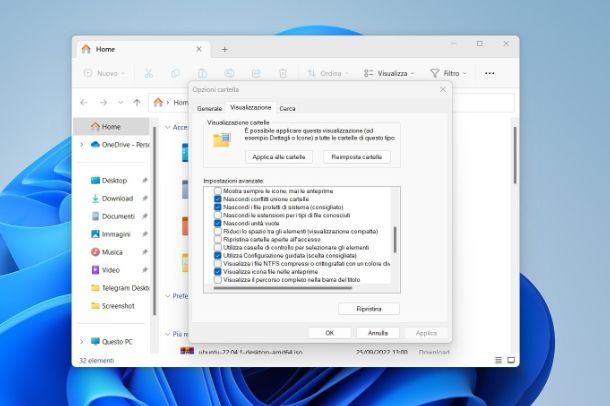The image size is (610, 406).
Task: Uncheck Utilizza Configurazione guidata
Action: click(x=218, y=256)
